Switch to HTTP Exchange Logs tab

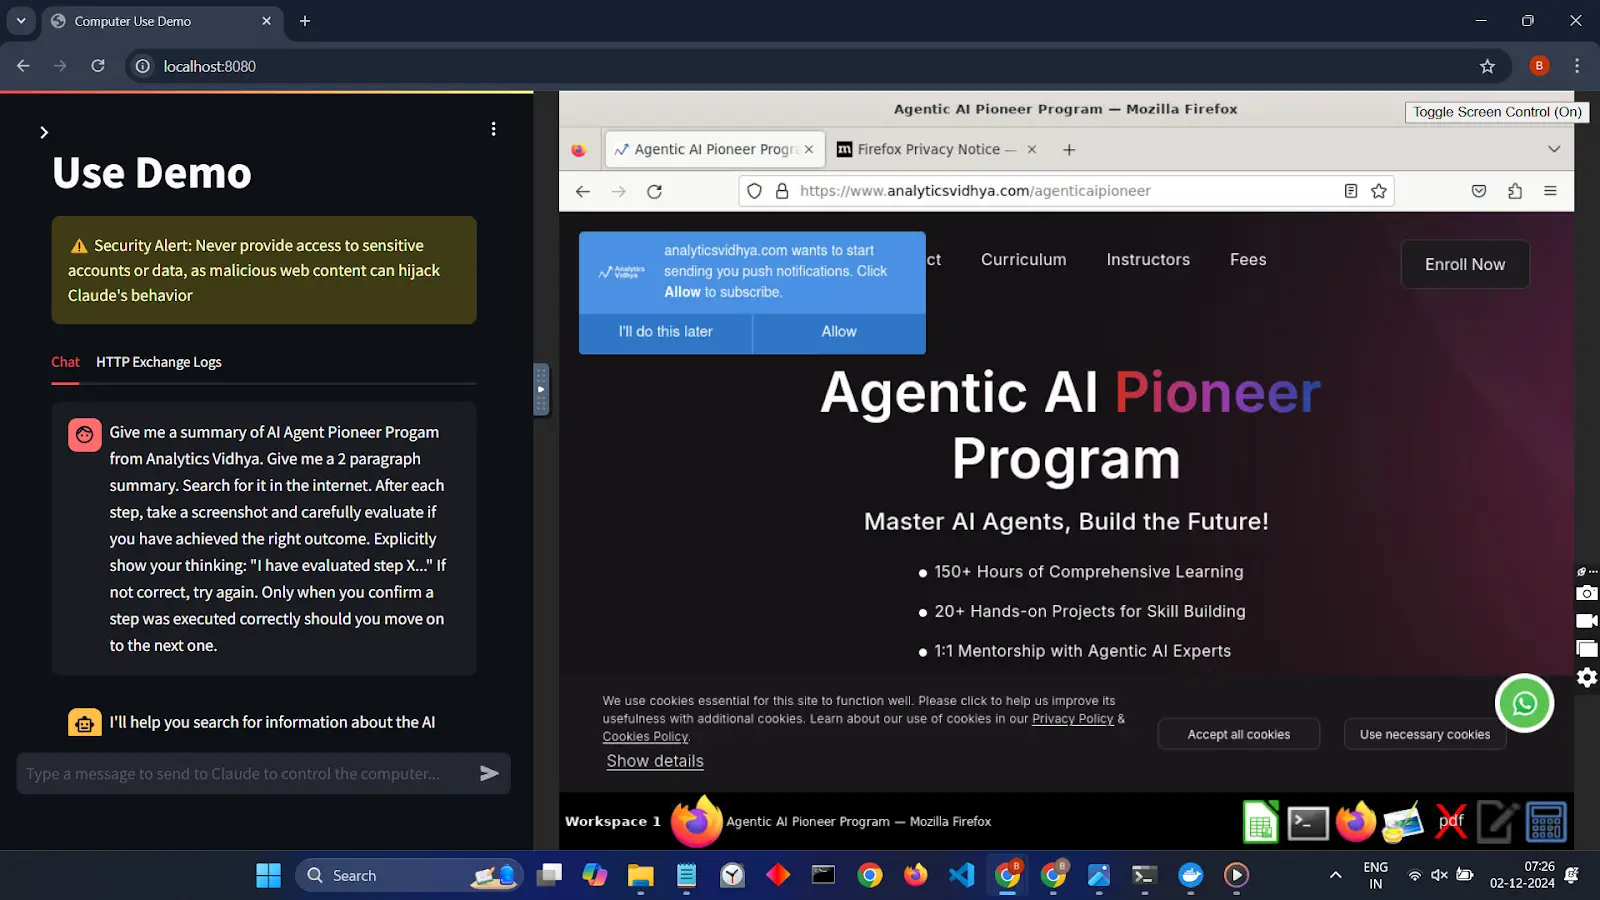[x=159, y=362]
